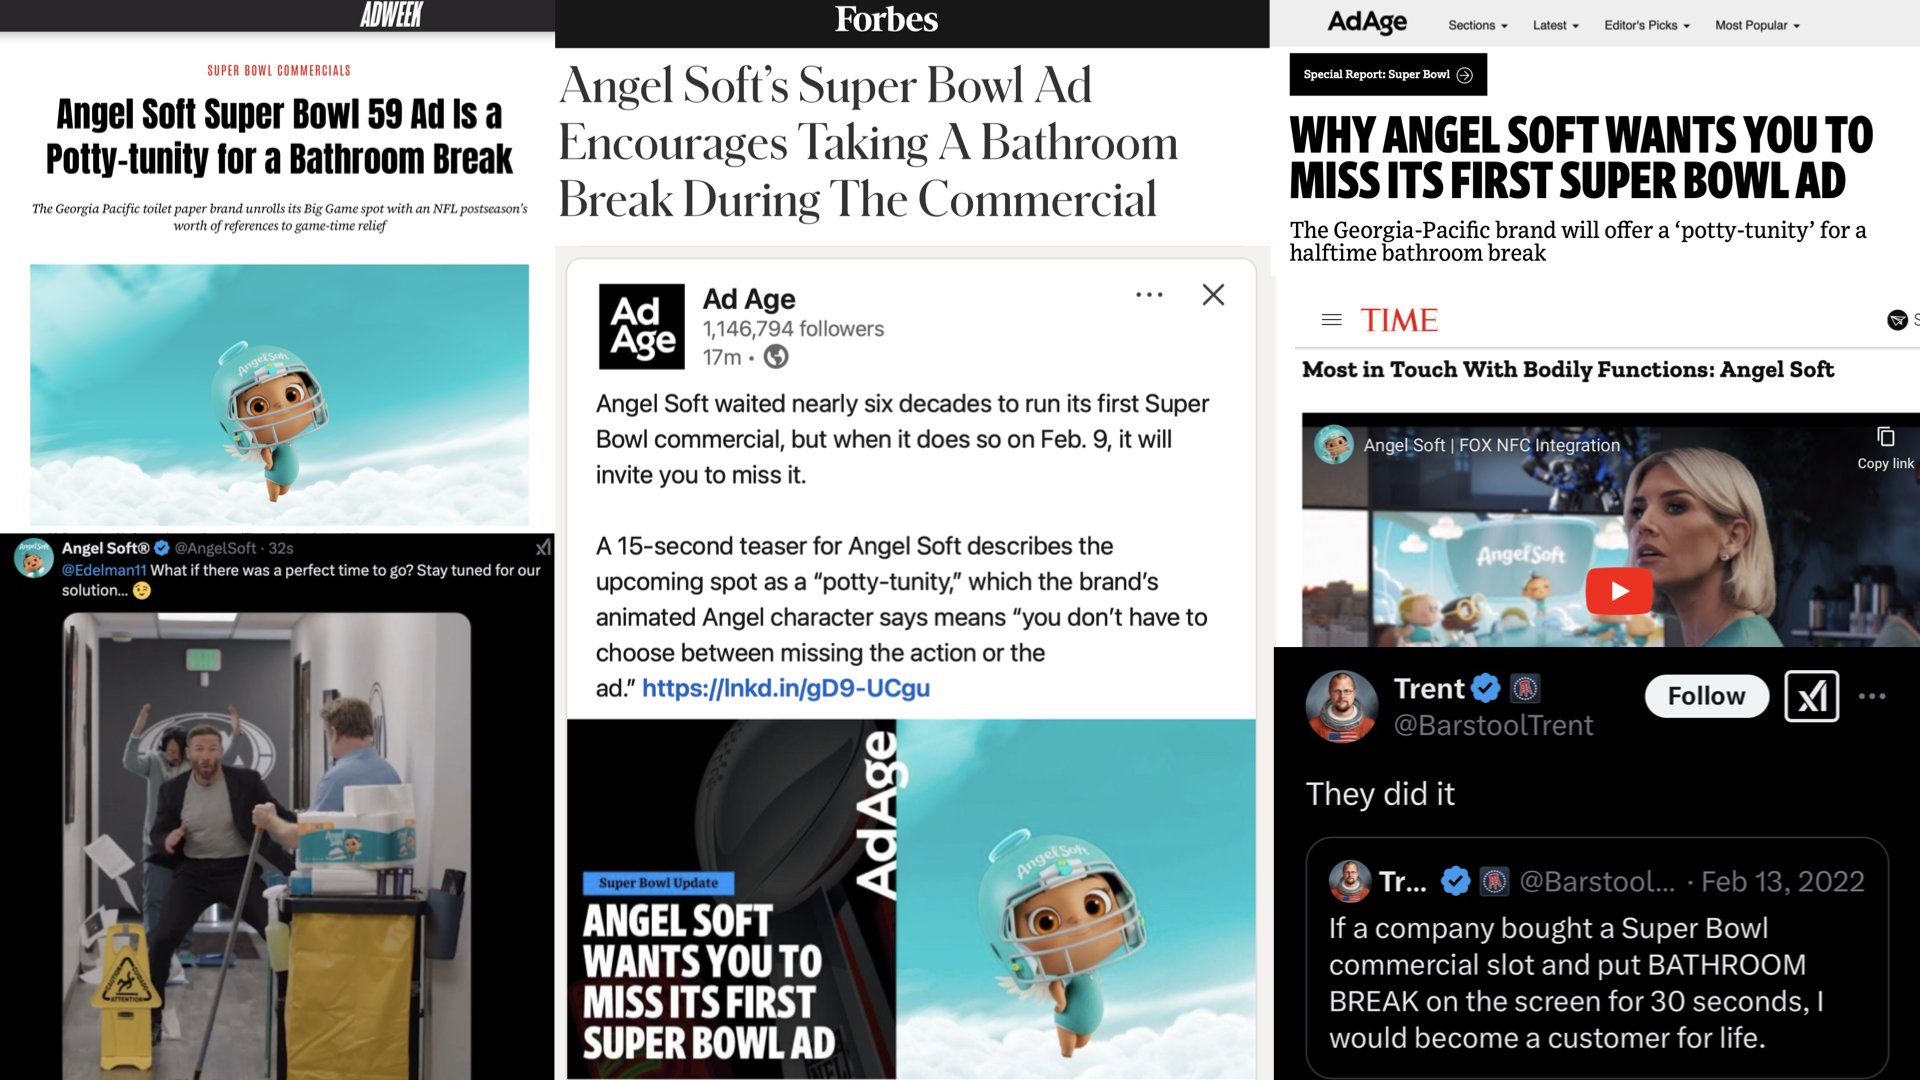The image size is (1920, 1080).
Task: Open more options dots on Trent's tweet
Action: click(1872, 696)
